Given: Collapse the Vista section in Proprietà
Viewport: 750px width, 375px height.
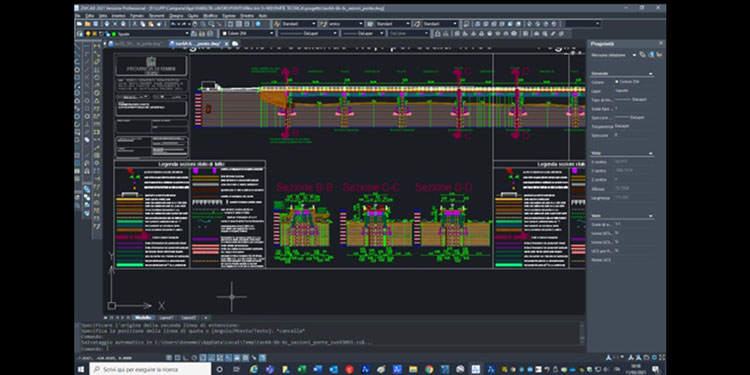Looking at the screenshot, I should (651, 153).
